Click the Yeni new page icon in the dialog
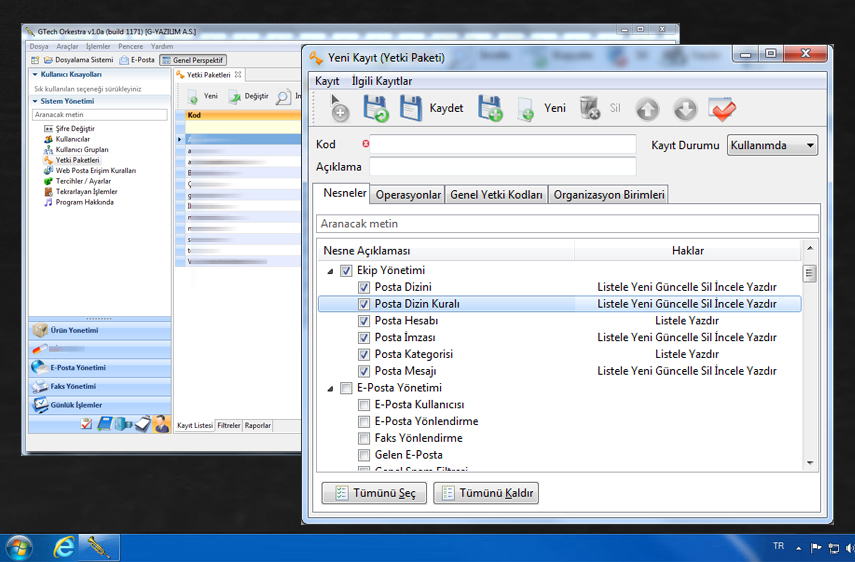Viewport: 855px width, 562px height. pos(526,108)
